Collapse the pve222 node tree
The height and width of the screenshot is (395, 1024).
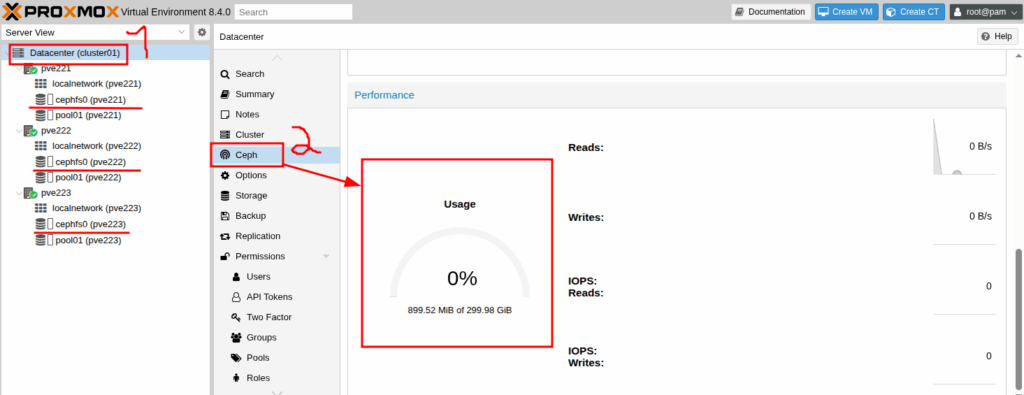[x=18, y=131]
